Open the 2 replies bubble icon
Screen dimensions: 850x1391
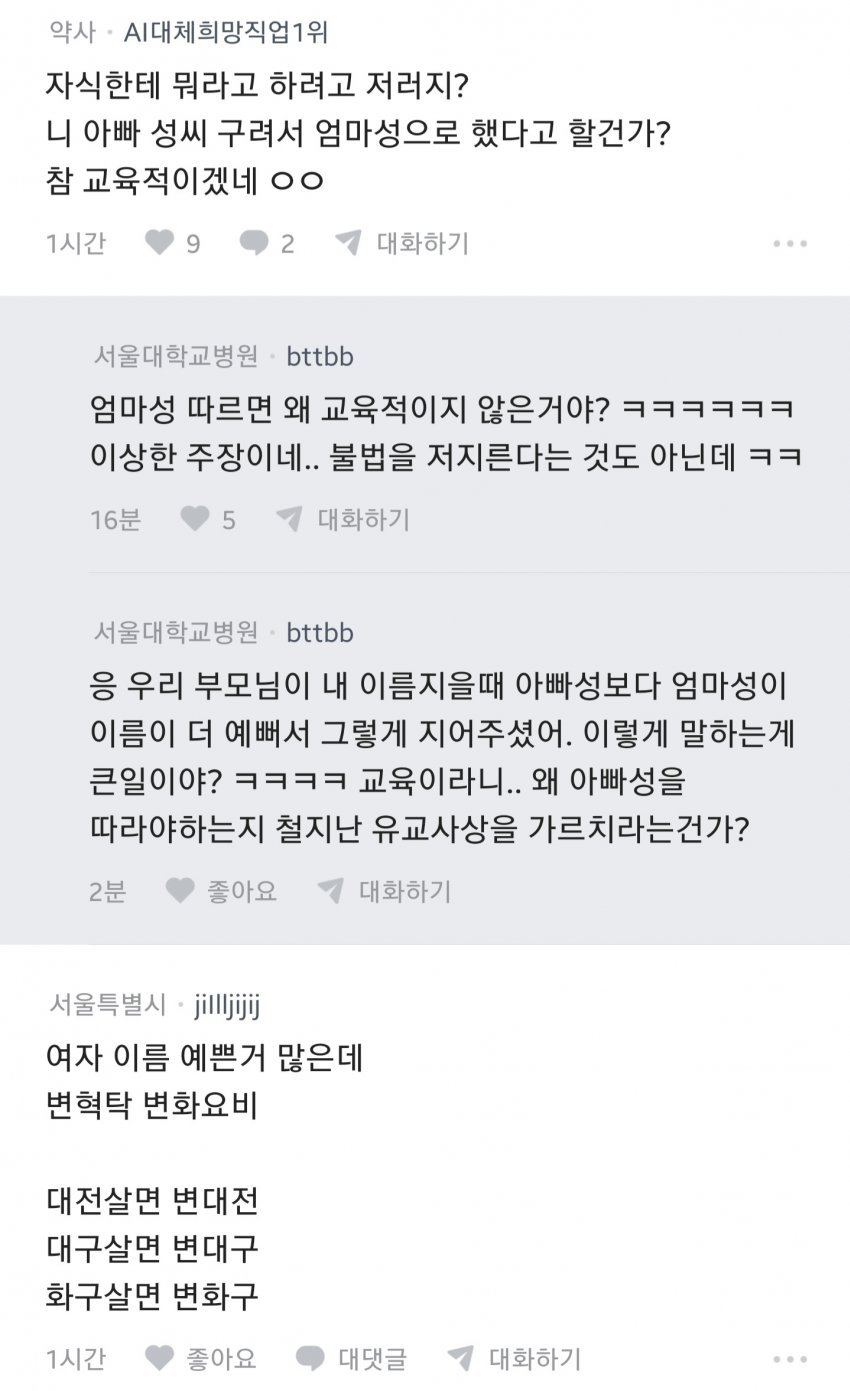[x=254, y=243]
